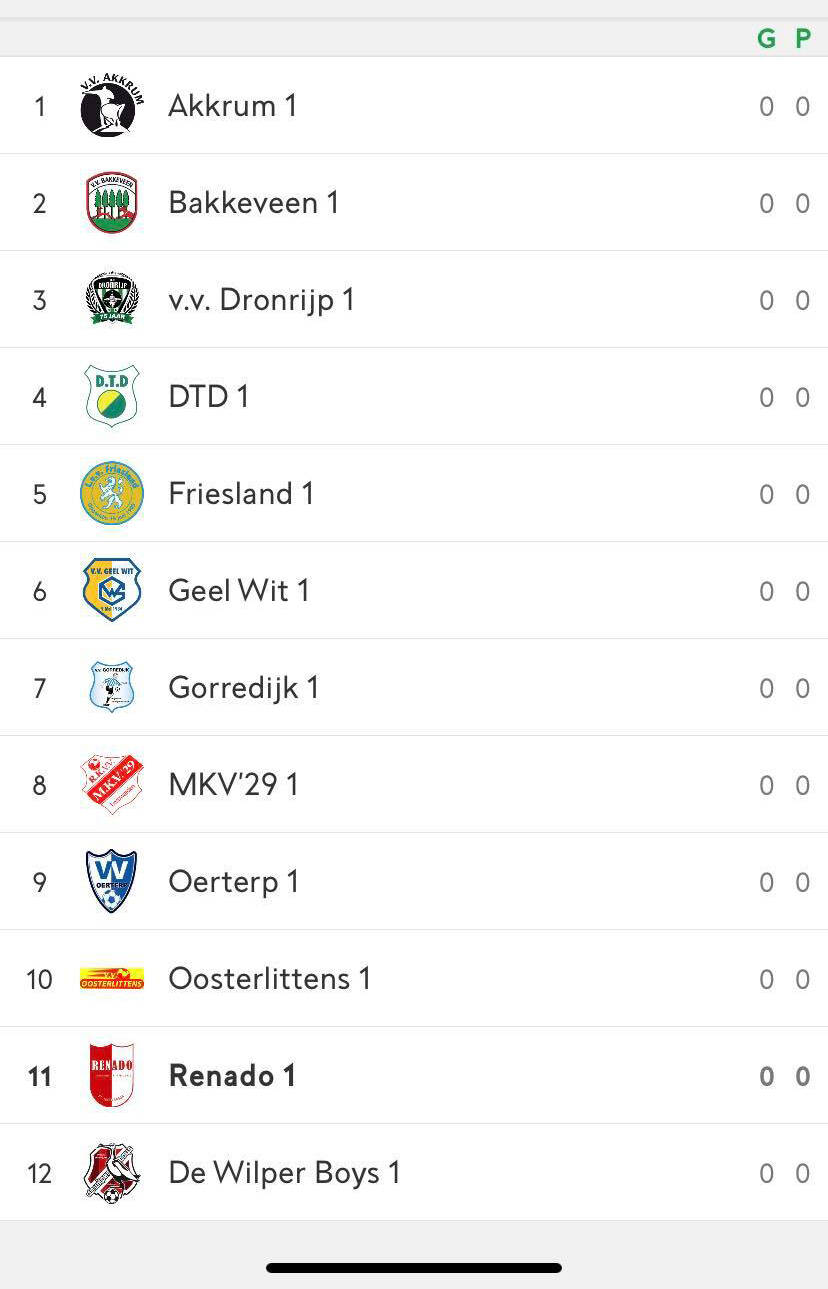Tap the Bakkeveen tree crest icon

point(111,202)
